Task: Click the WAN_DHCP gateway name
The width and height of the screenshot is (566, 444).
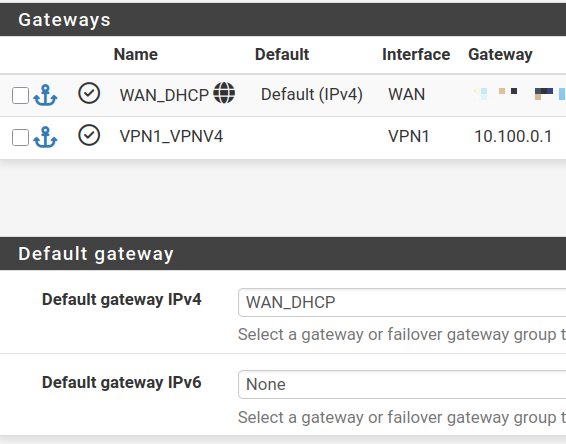Action: [x=164, y=95]
